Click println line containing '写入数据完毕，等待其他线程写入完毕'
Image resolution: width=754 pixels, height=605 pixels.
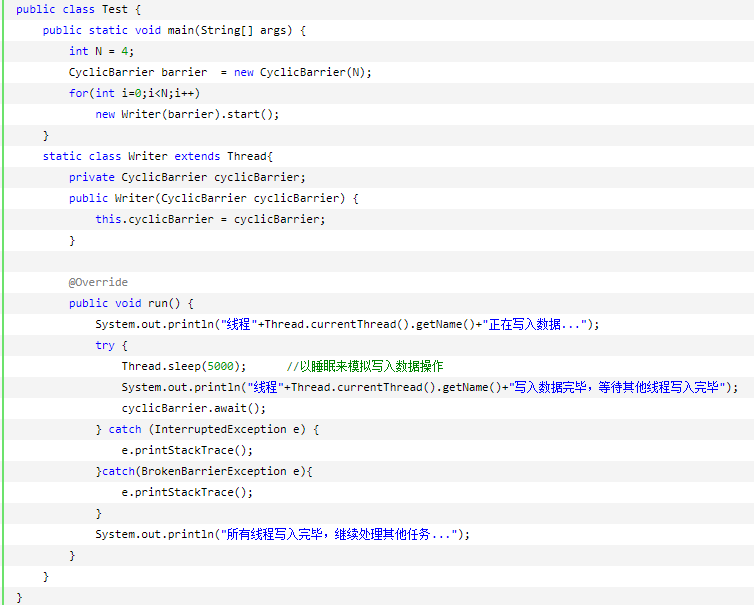[430, 388]
